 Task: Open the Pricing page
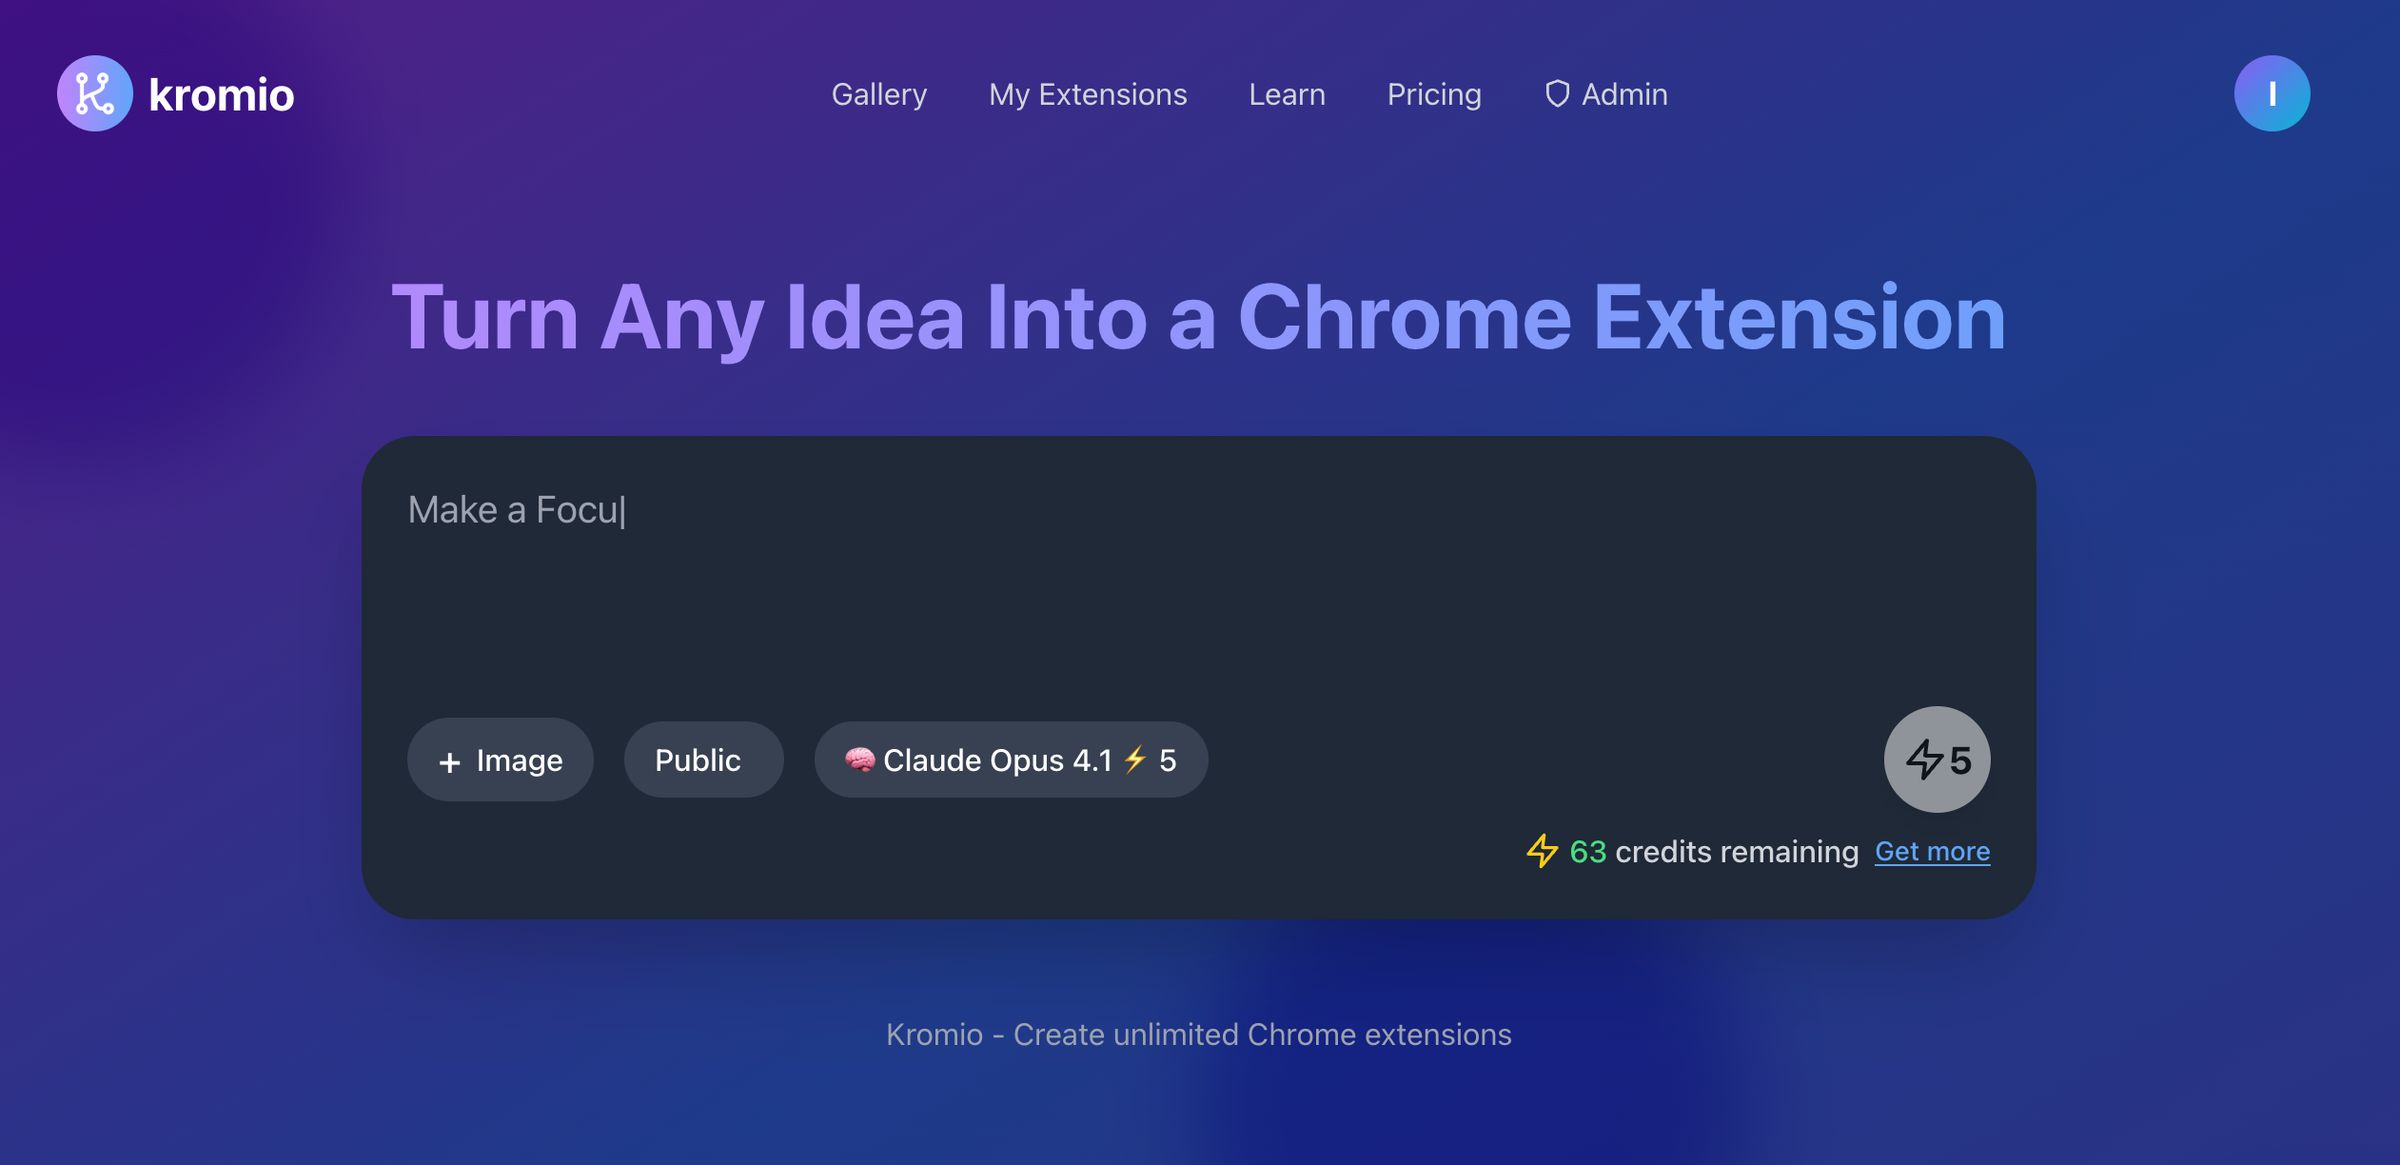pos(1434,93)
